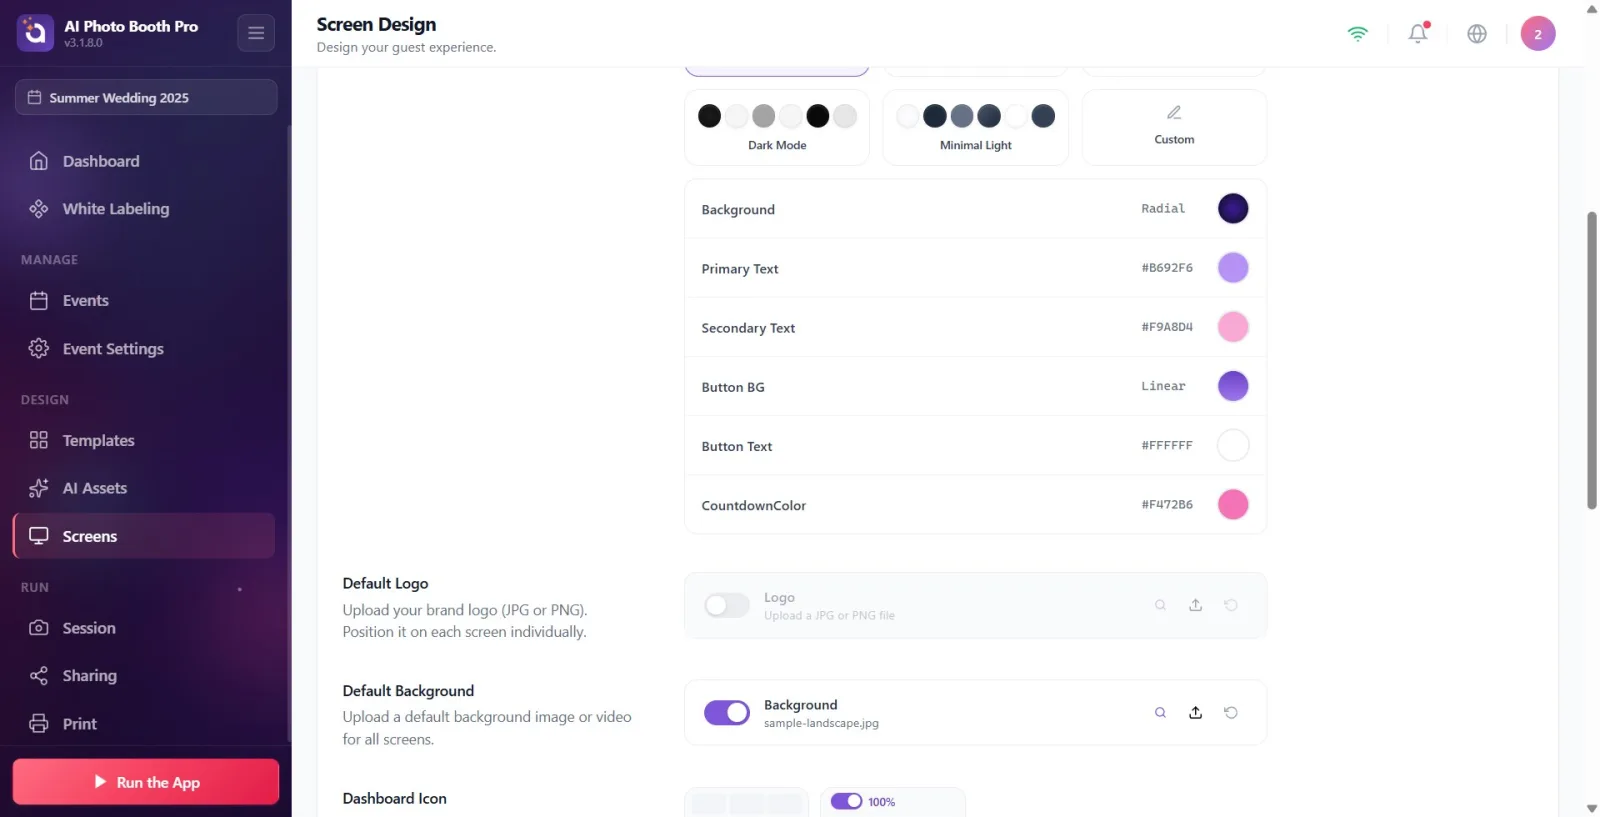Screen dimensions: 1600x817
Task: Open the Button Text white swatch
Action: coord(1233,445)
